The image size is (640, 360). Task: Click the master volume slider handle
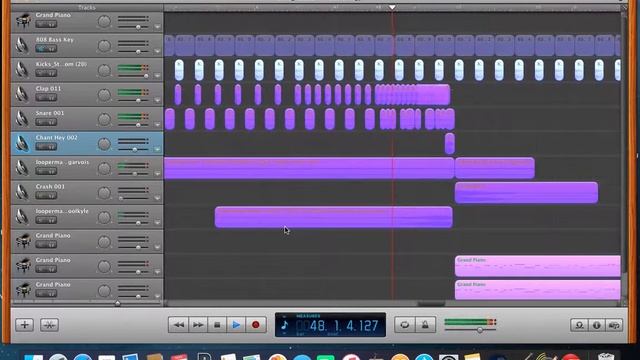point(480,329)
